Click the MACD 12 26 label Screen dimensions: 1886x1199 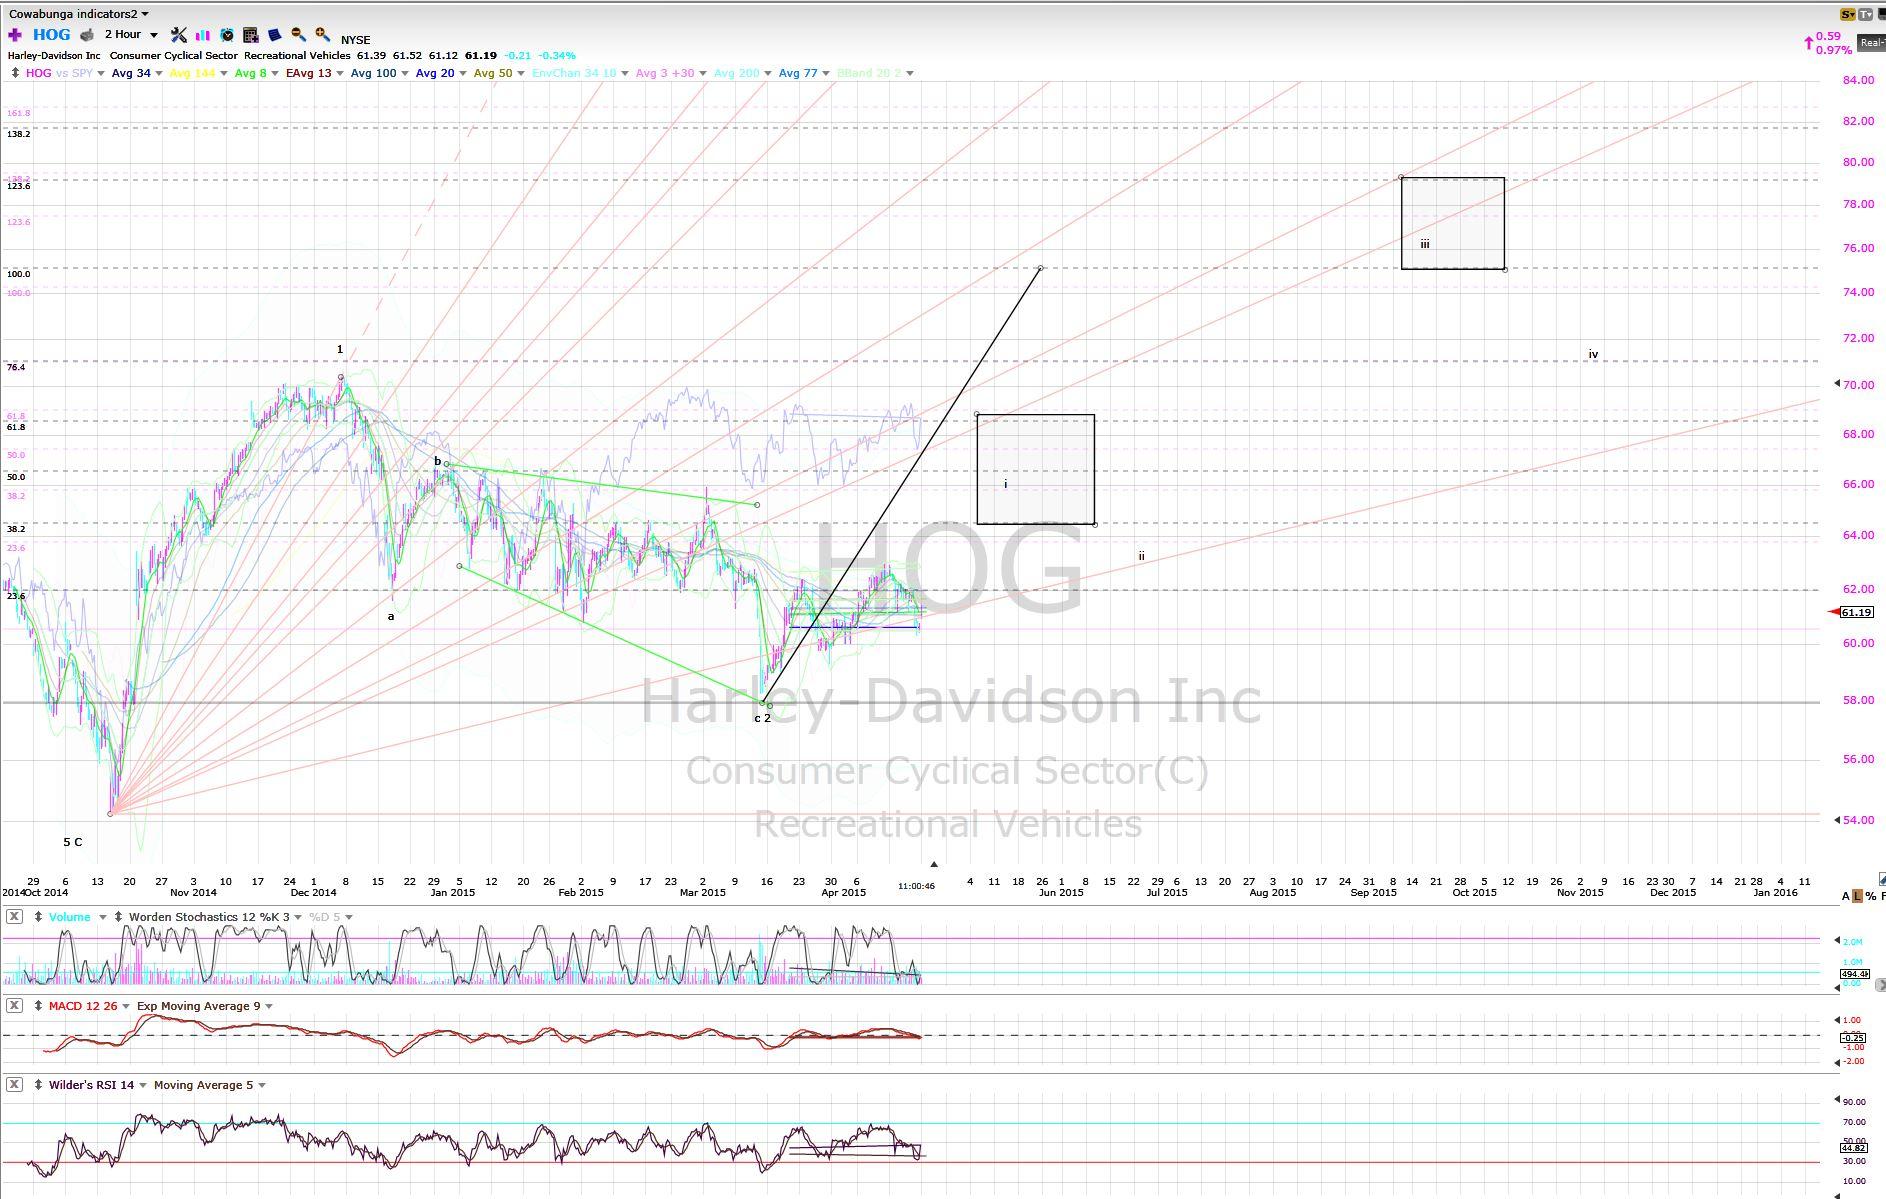(x=83, y=1006)
